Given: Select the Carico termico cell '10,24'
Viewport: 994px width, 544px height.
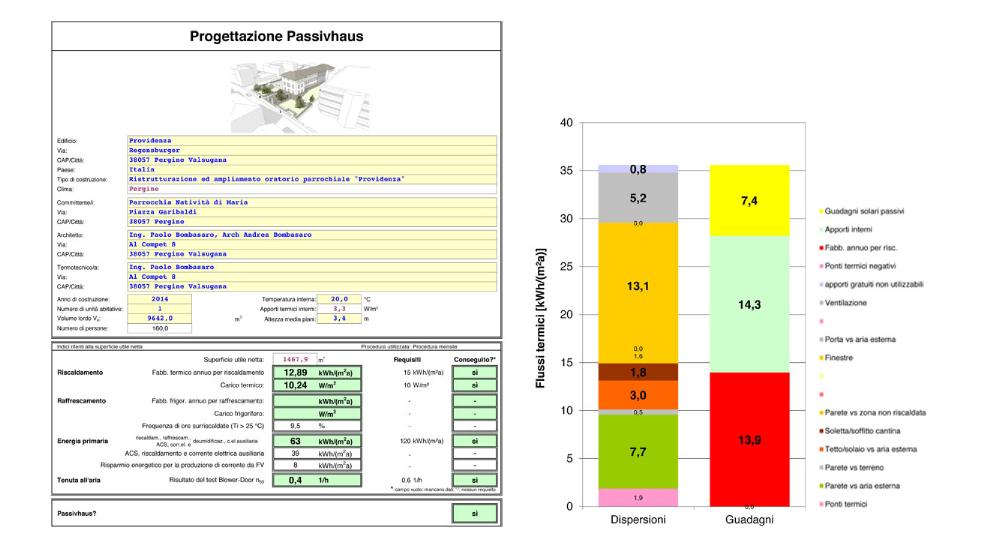Looking at the screenshot, I should [317, 385].
